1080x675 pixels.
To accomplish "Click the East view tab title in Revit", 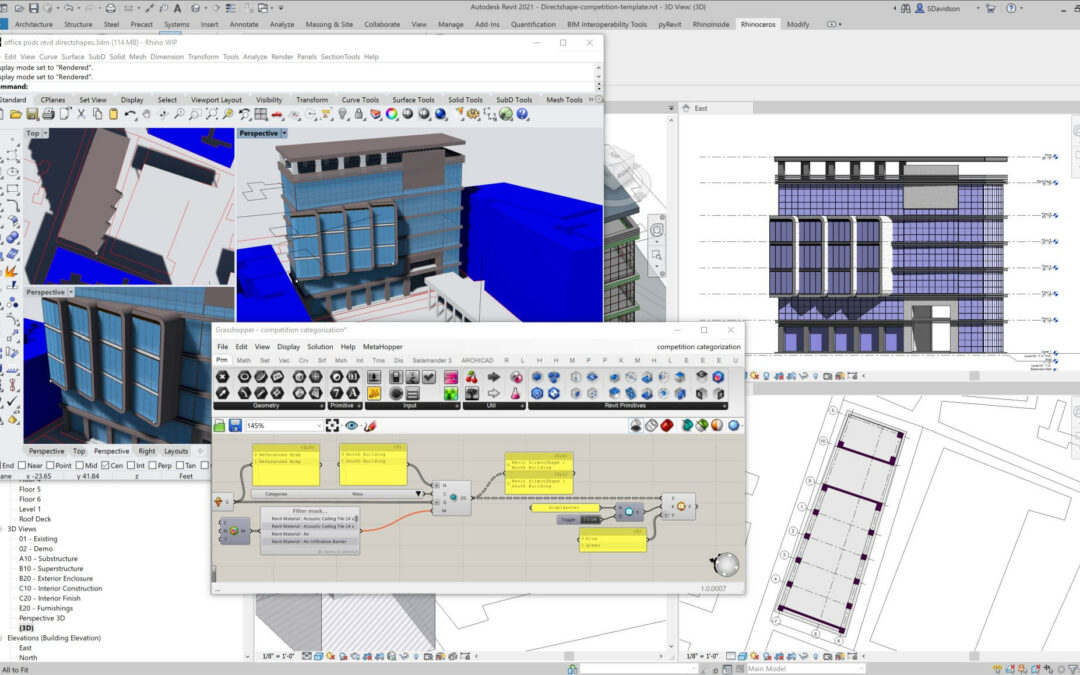I will (700, 108).
